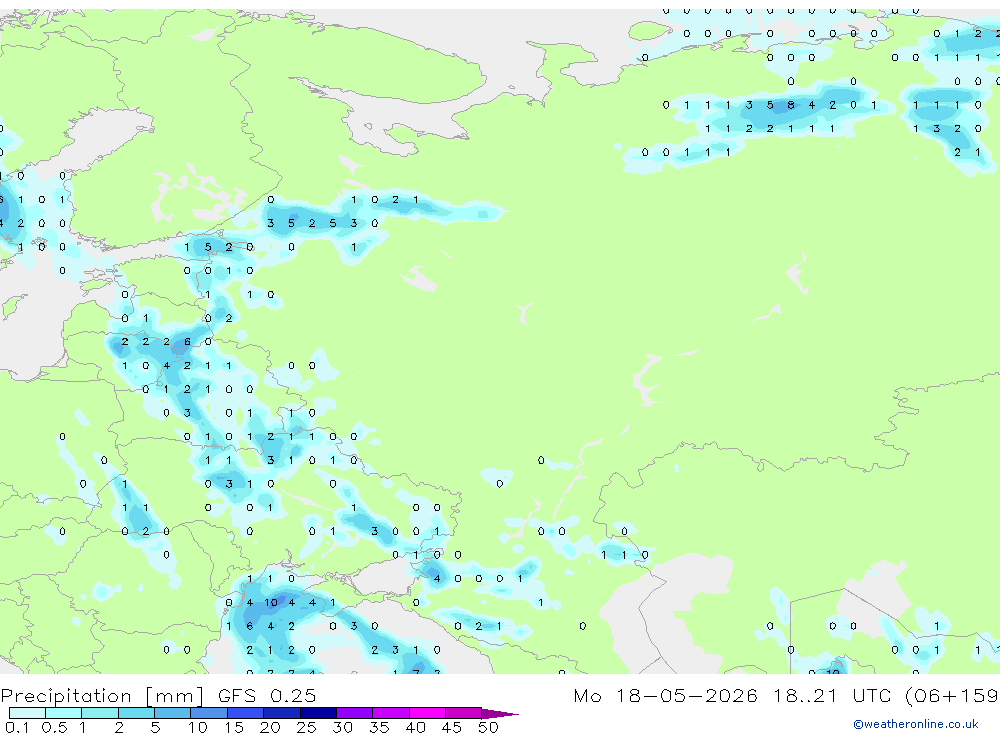Click legend label "10" under color bar
The width and height of the screenshot is (1000, 733).
point(197,727)
